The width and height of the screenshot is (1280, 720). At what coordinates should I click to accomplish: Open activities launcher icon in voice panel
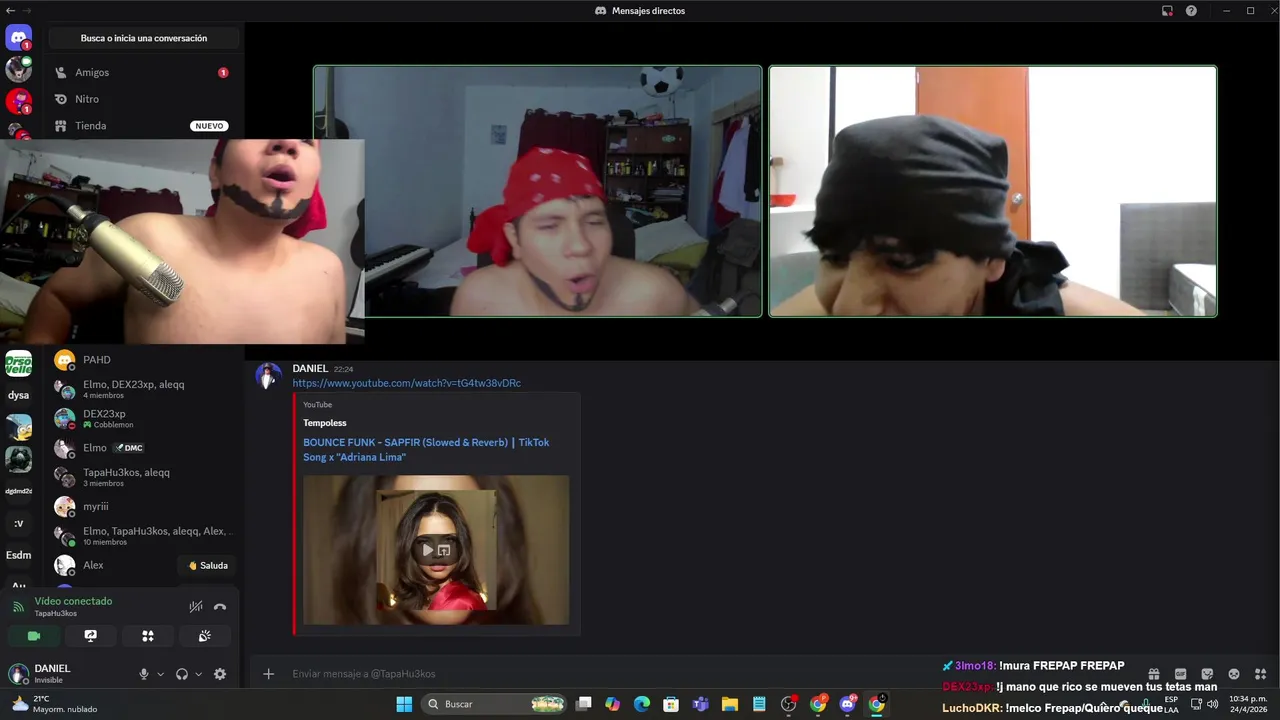click(x=147, y=636)
